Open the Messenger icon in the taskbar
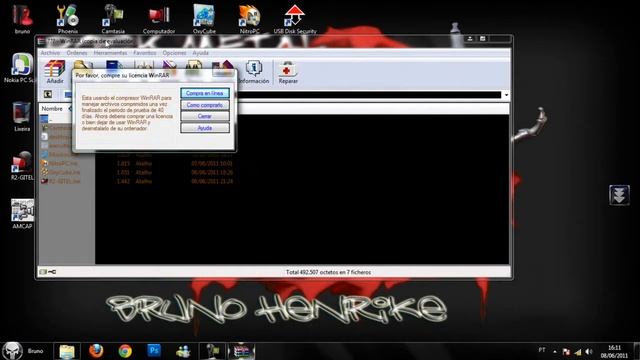Image resolution: width=640 pixels, height=360 pixels. (x=183, y=351)
